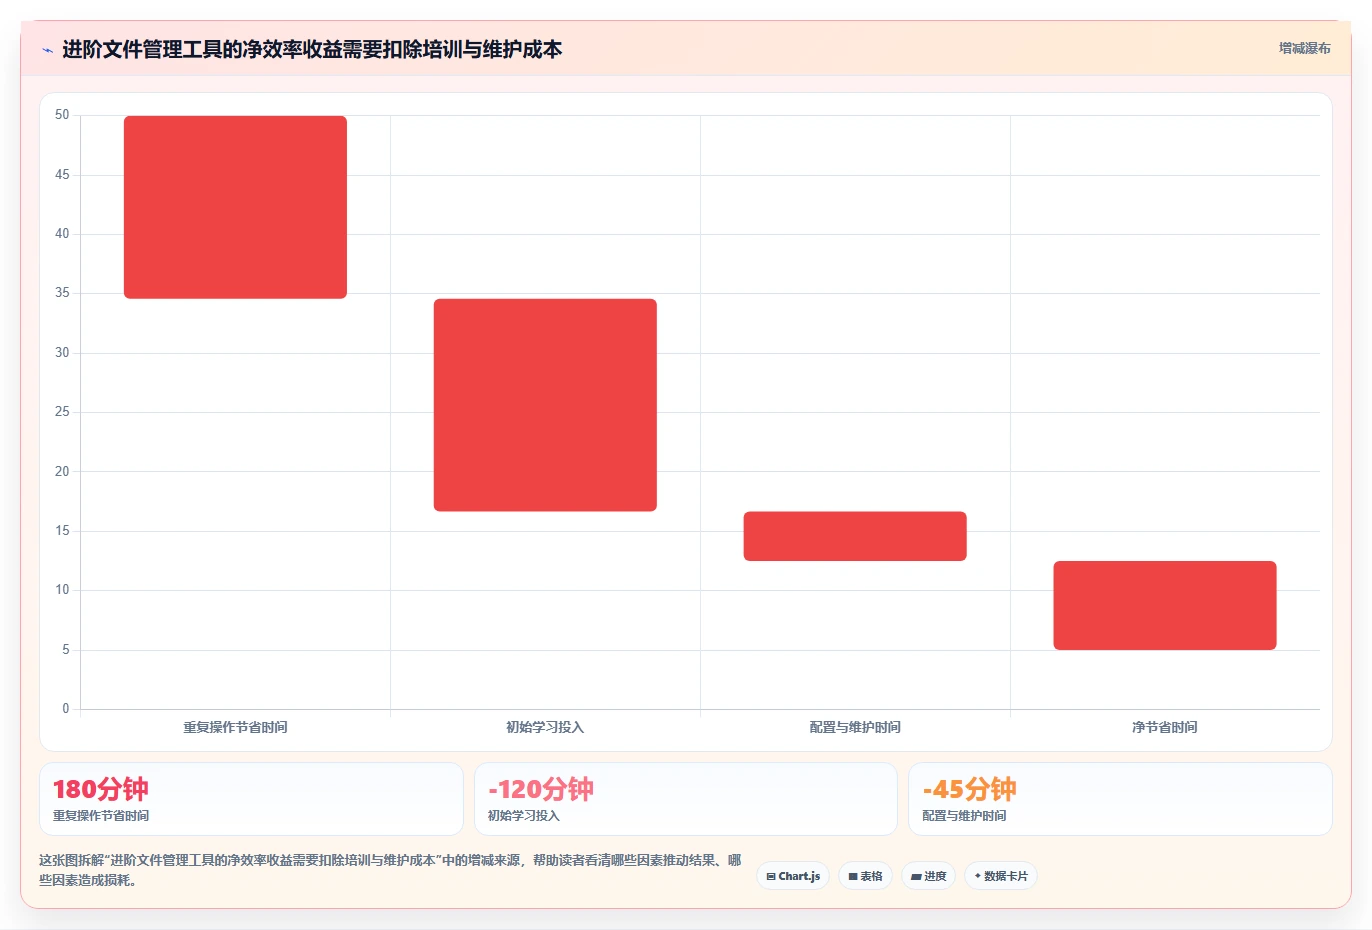1372x930 pixels.
Task: Click the chart title 进阶文件管理工具的净效率收益
Action: [312, 49]
